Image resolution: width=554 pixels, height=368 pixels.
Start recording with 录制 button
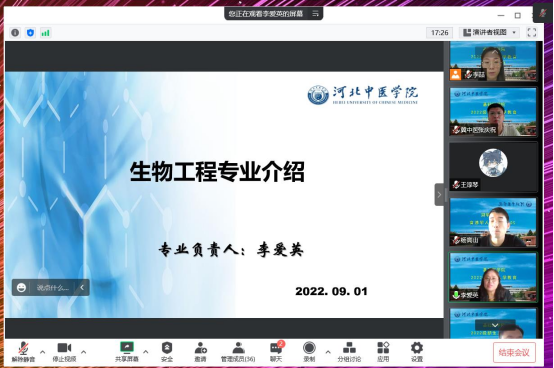click(309, 351)
